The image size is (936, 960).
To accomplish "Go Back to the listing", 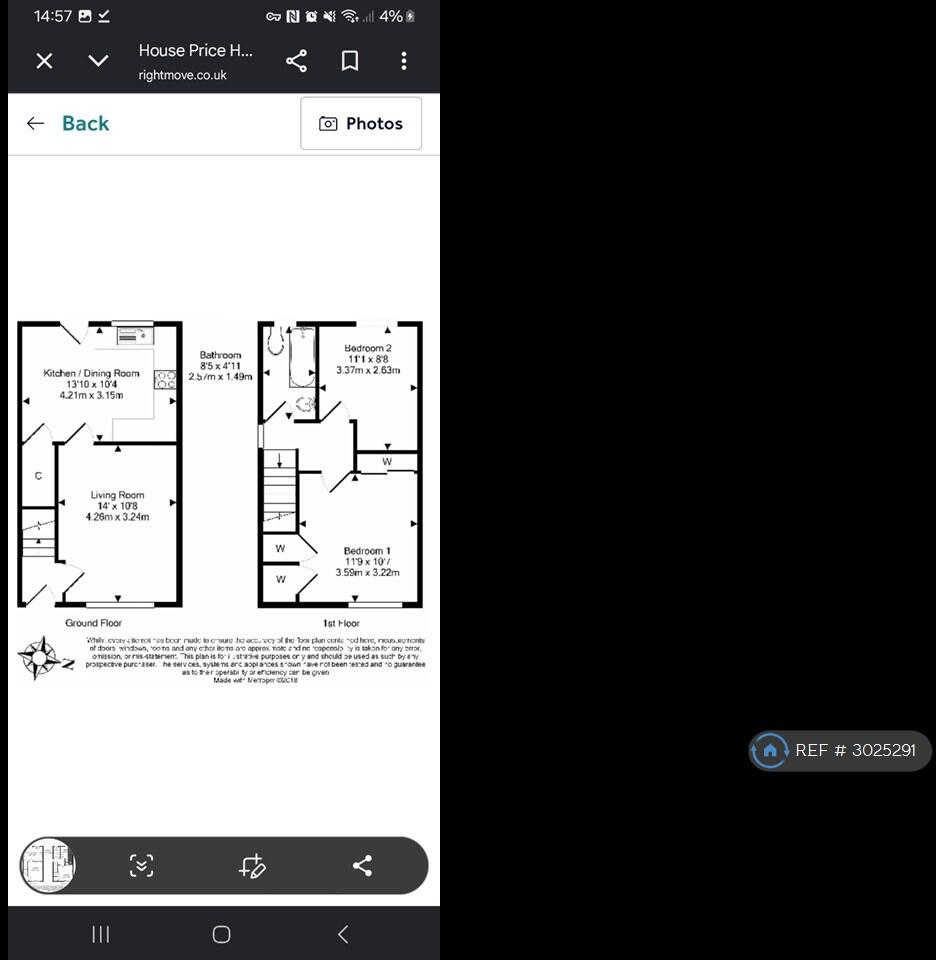I will coord(85,123).
